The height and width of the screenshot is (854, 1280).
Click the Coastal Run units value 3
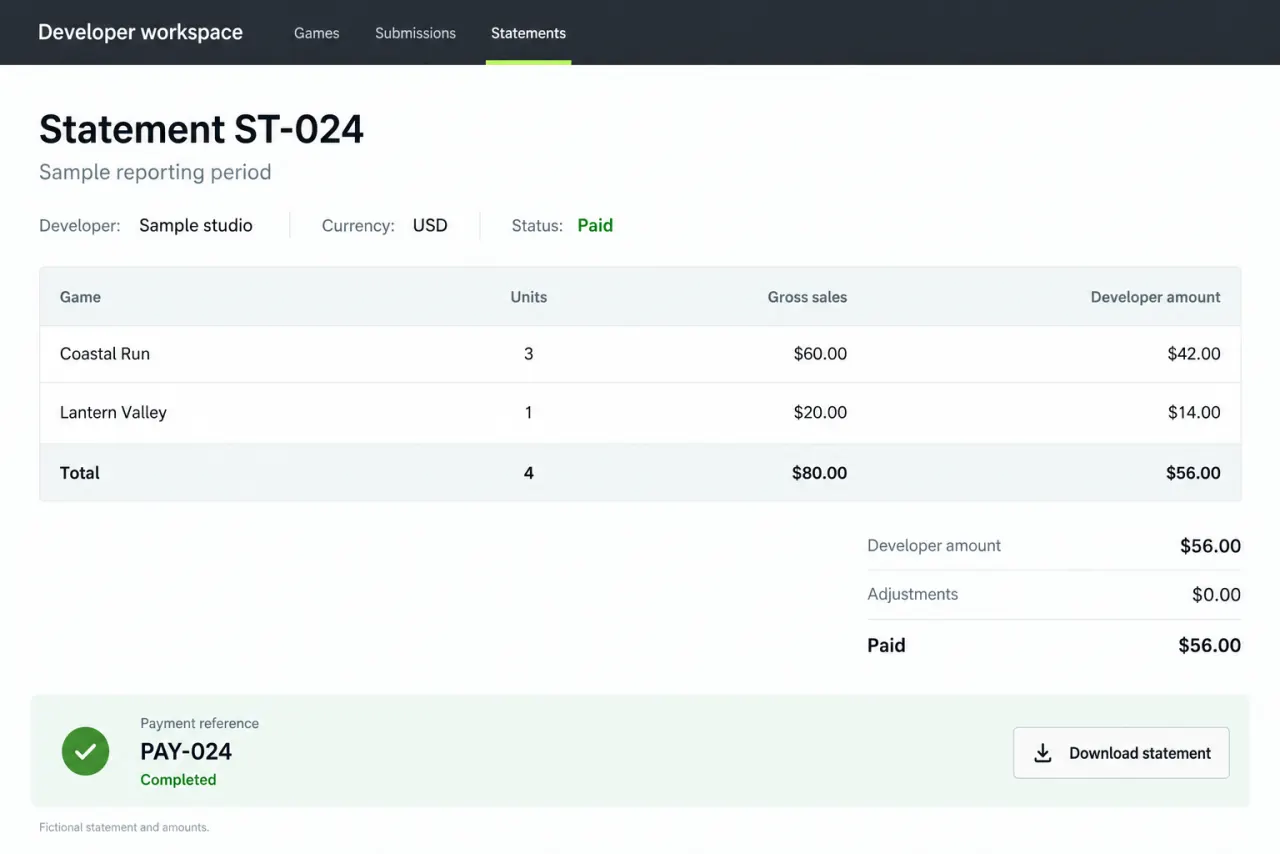point(529,353)
